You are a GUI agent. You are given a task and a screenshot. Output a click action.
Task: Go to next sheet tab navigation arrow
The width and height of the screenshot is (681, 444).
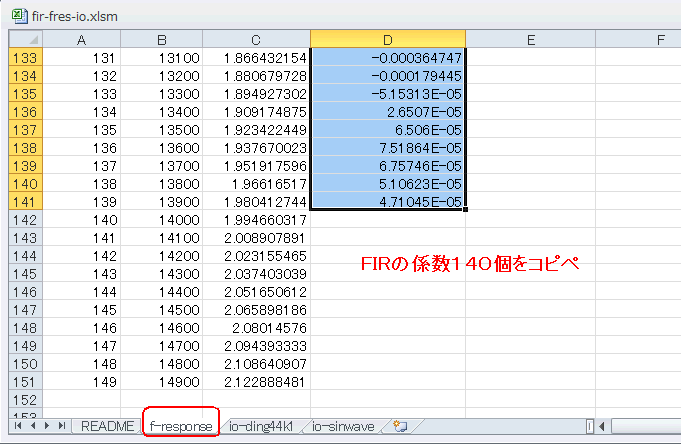point(47,426)
